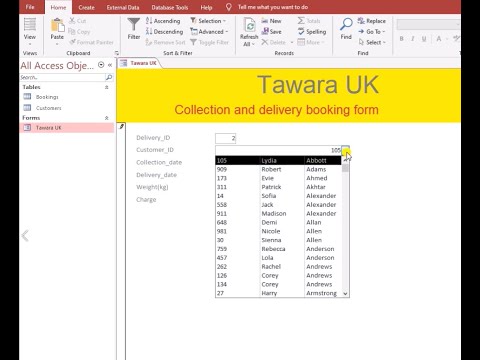The width and height of the screenshot is (480, 360).
Task: Select customer 27 Harry Armstrong
Action: point(278,293)
